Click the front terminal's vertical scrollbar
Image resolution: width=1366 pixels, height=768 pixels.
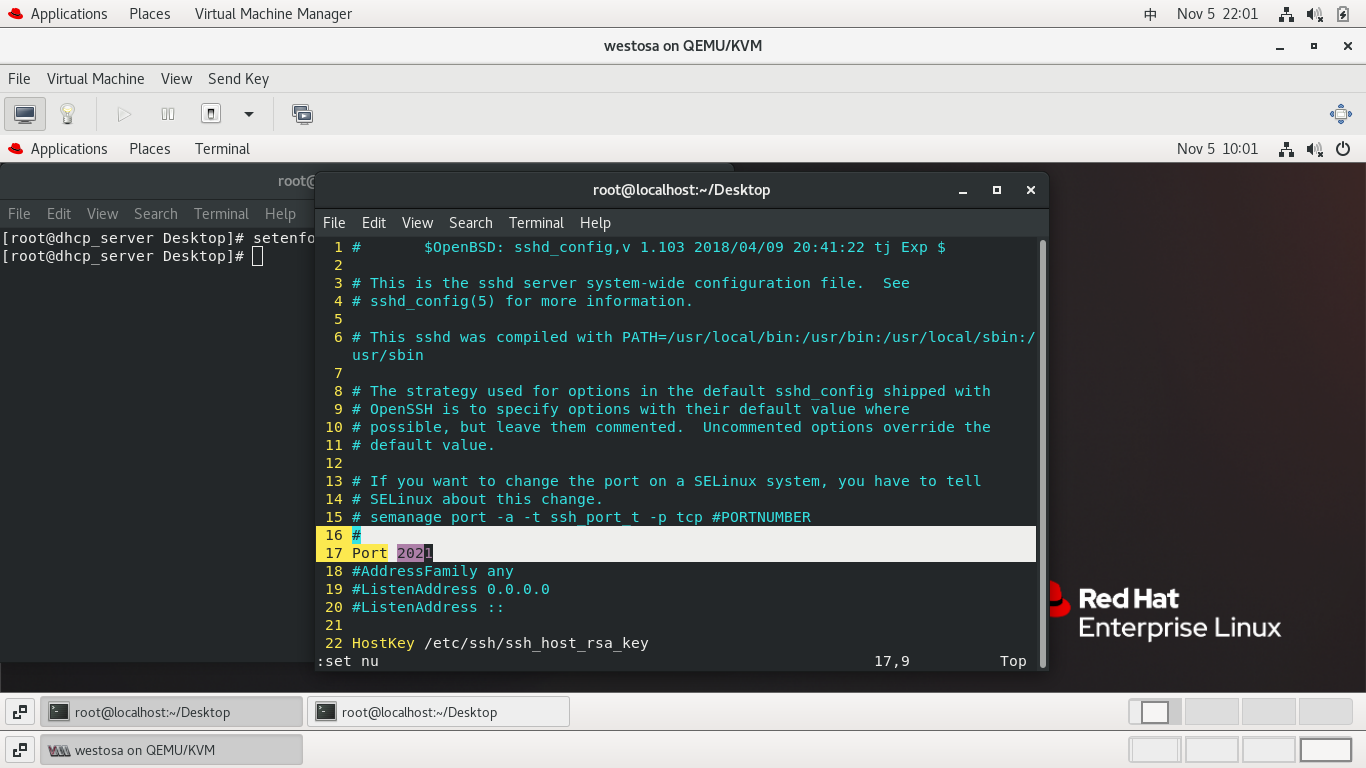[x=1043, y=453]
